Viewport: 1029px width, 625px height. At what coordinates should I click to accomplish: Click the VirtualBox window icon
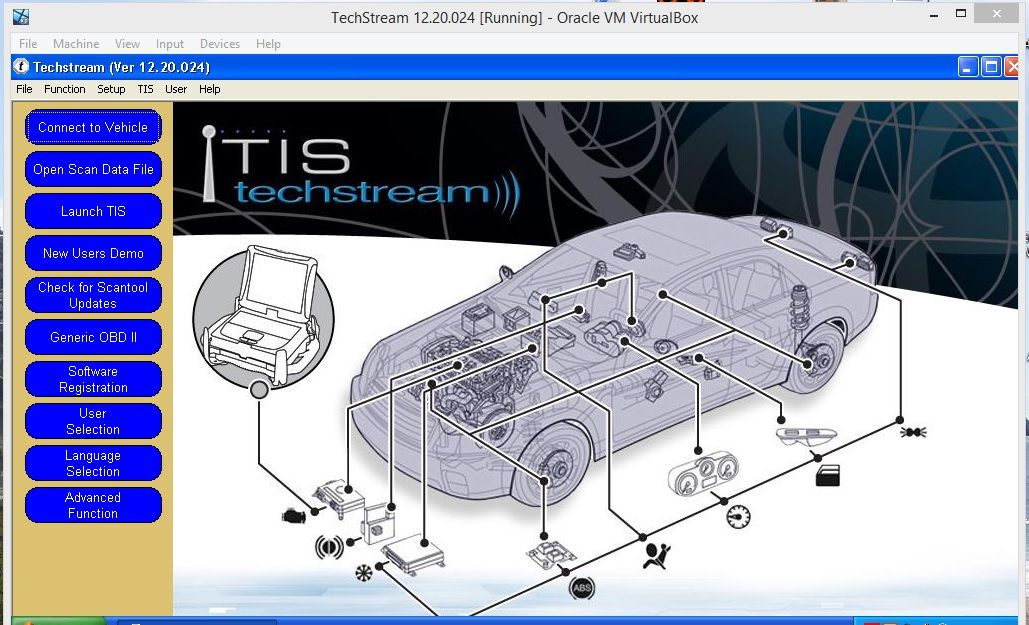tap(21, 16)
